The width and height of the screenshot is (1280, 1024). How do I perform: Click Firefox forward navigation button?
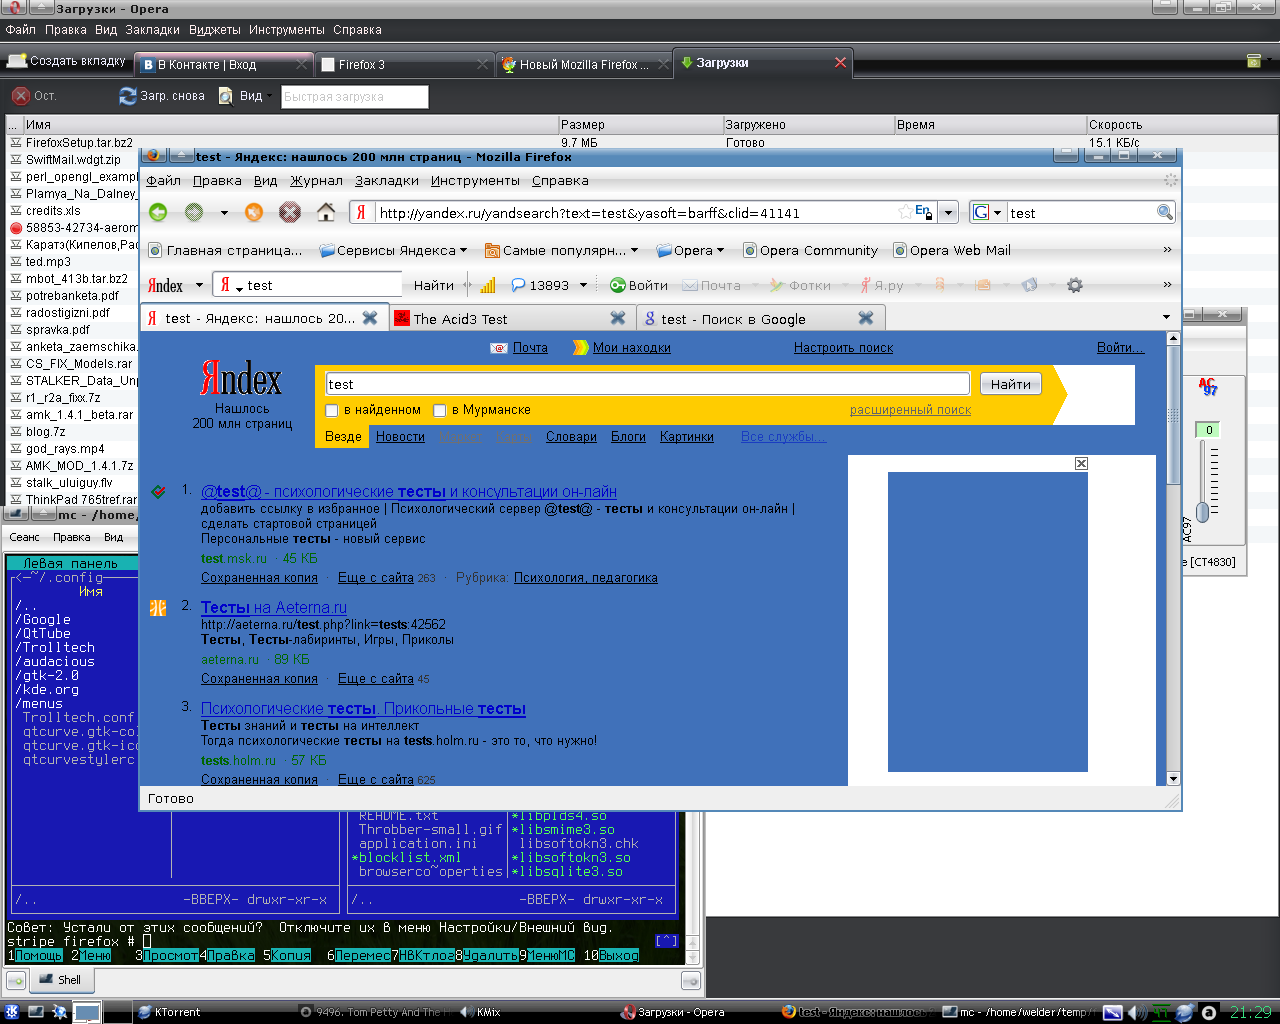[x=194, y=212]
